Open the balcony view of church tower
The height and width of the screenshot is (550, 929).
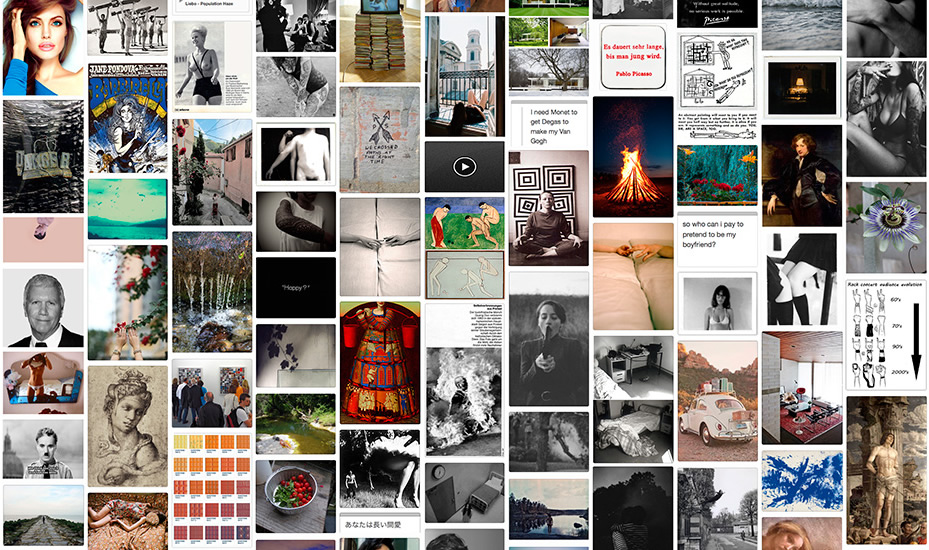pyautogui.click(x=464, y=76)
